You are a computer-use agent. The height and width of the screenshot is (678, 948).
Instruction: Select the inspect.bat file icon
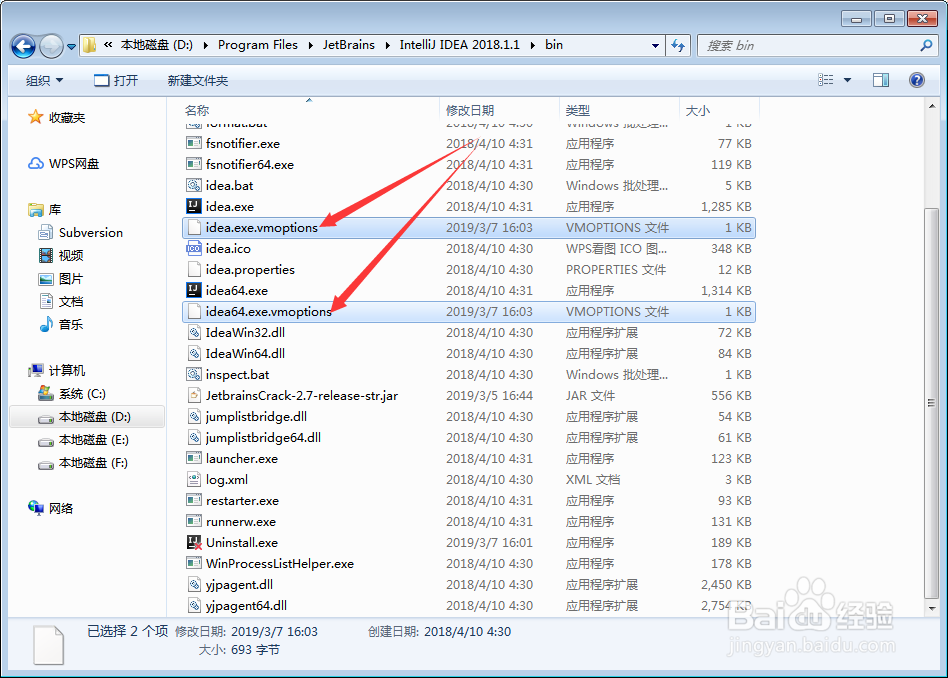(x=193, y=374)
